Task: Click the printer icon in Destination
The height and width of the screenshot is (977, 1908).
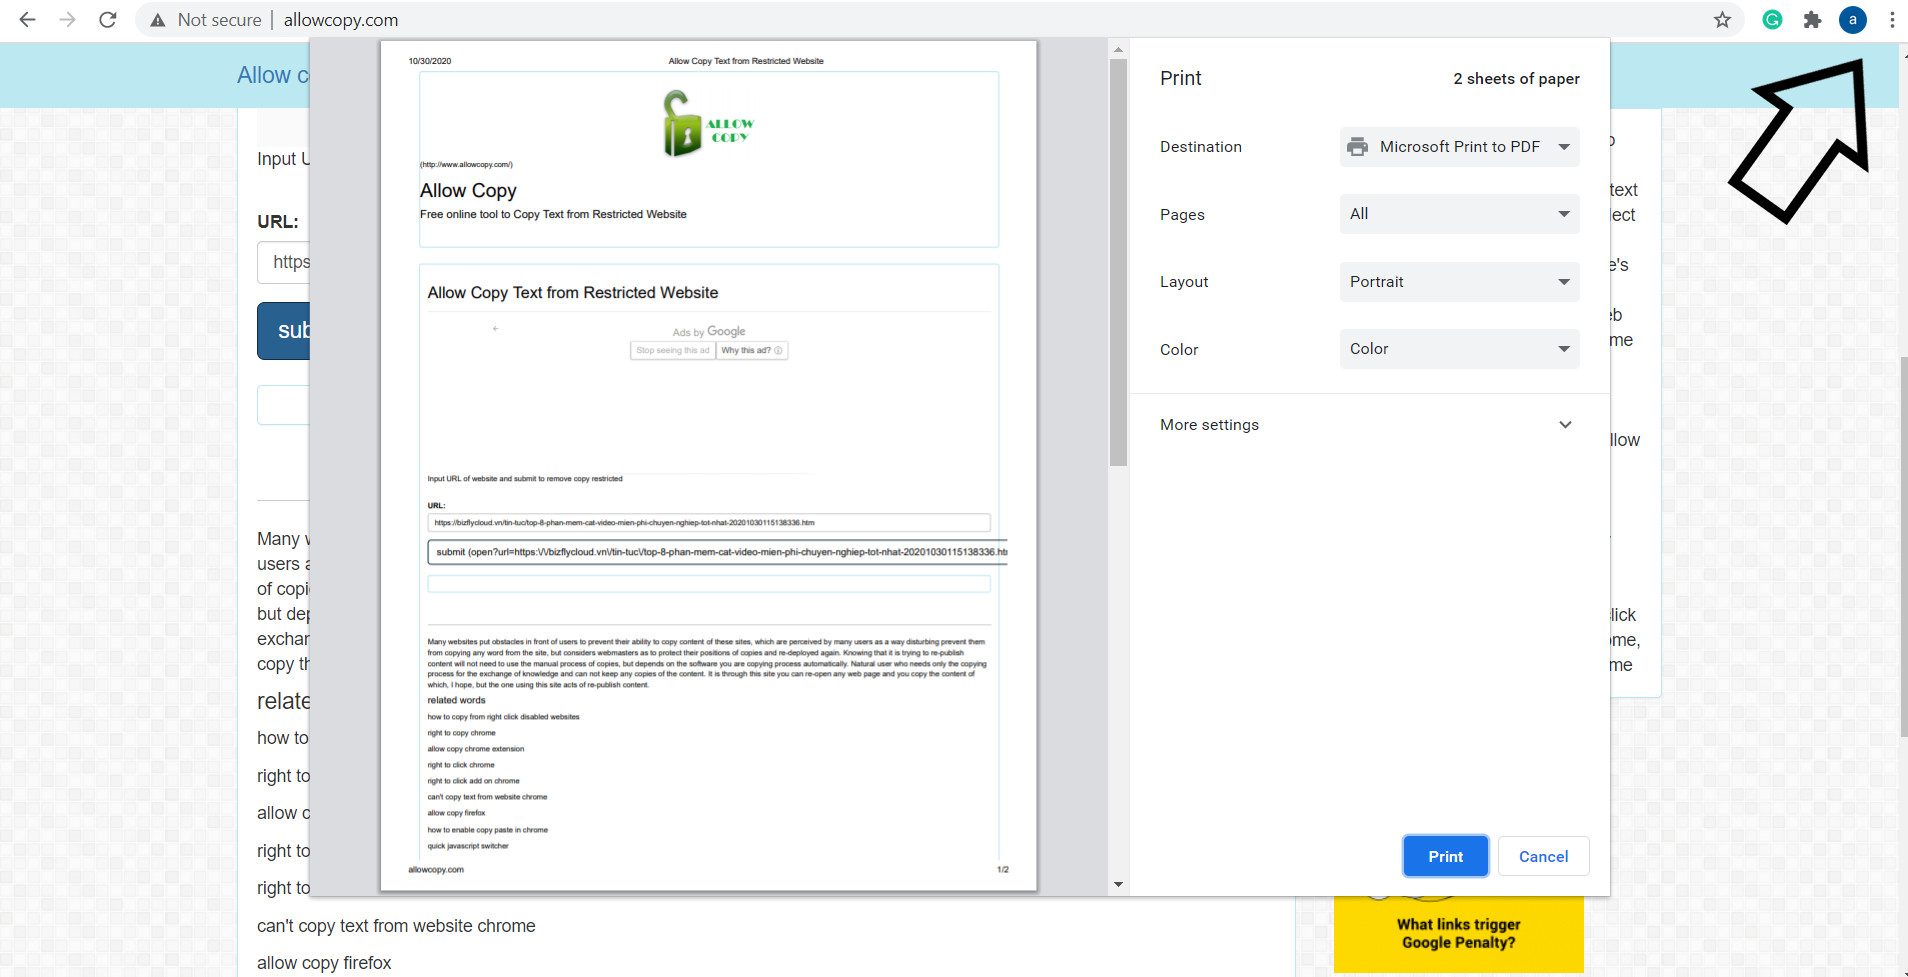Action: pos(1357,147)
